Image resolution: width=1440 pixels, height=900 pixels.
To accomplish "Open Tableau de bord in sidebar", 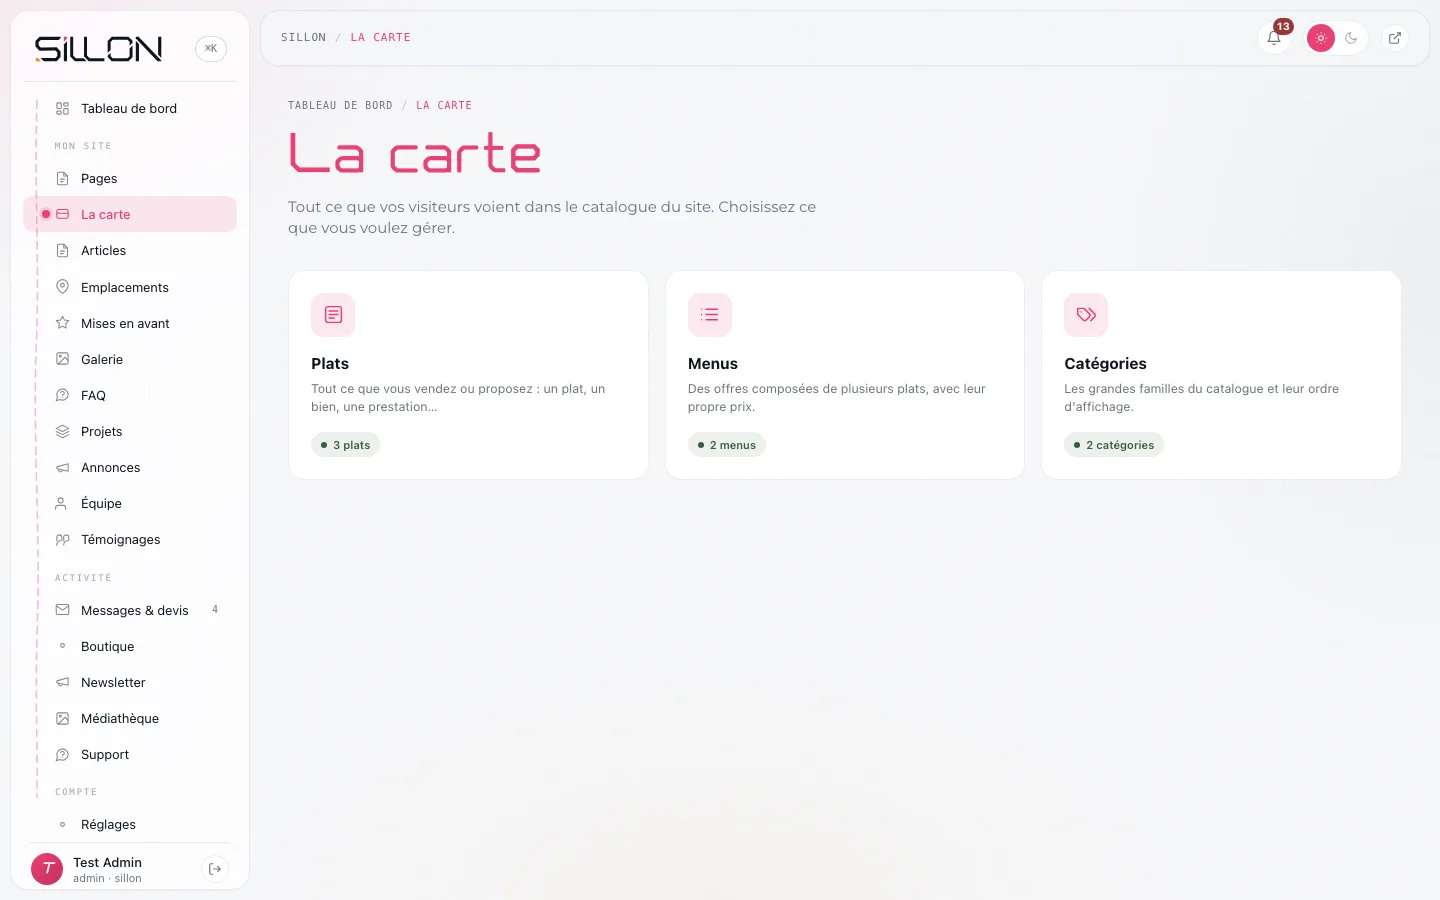I will coord(130,108).
